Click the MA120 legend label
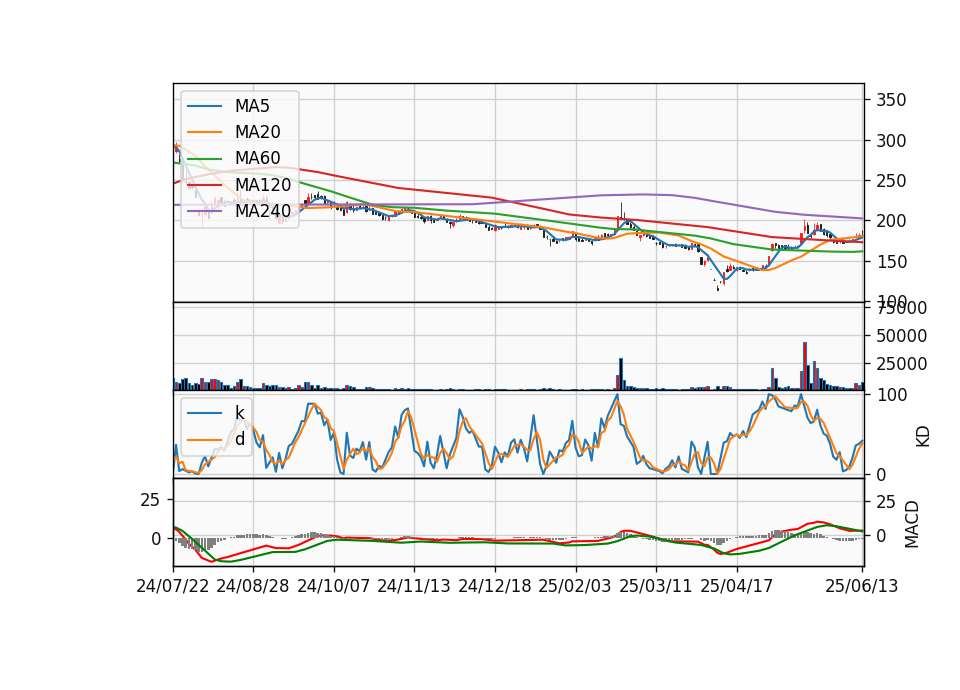This screenshot has width=960, height=690. pos(263,184)
